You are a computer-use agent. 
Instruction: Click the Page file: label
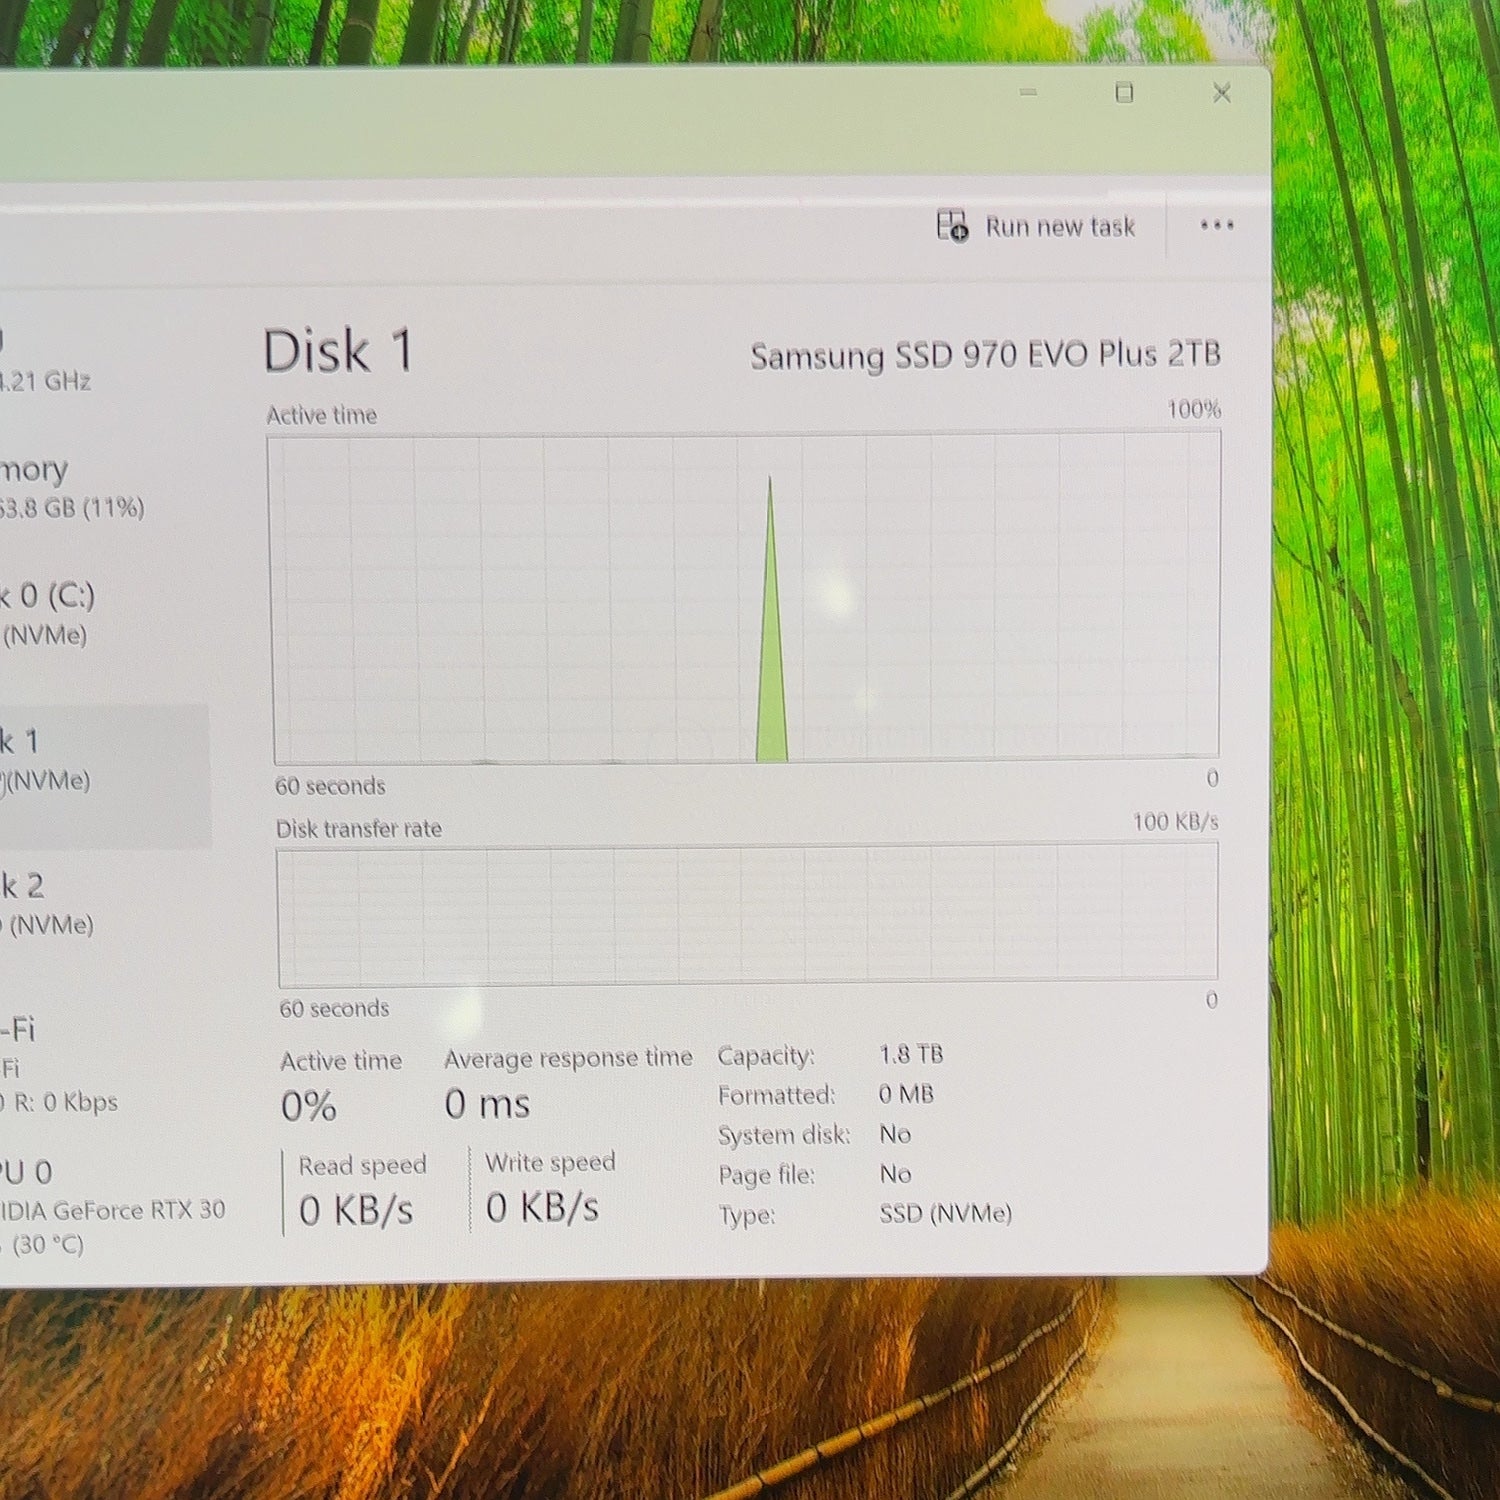(767, 1175)
